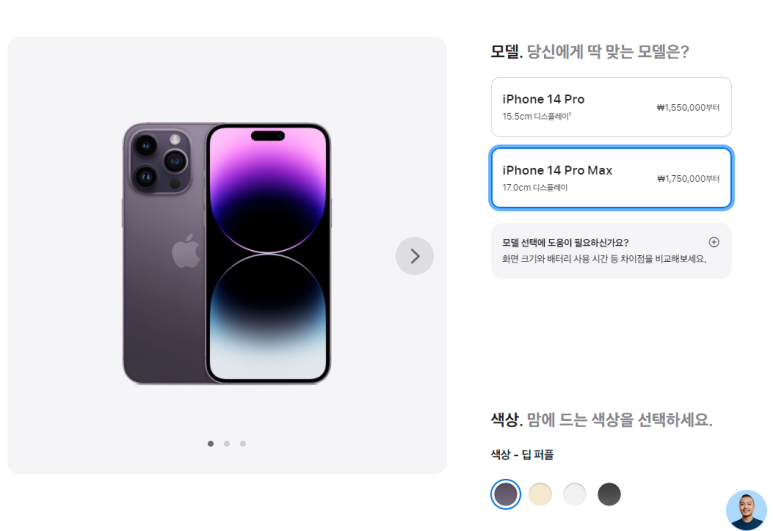Choose the Space Black color swatch
This screenshot has height=531, width=773.
609,494
